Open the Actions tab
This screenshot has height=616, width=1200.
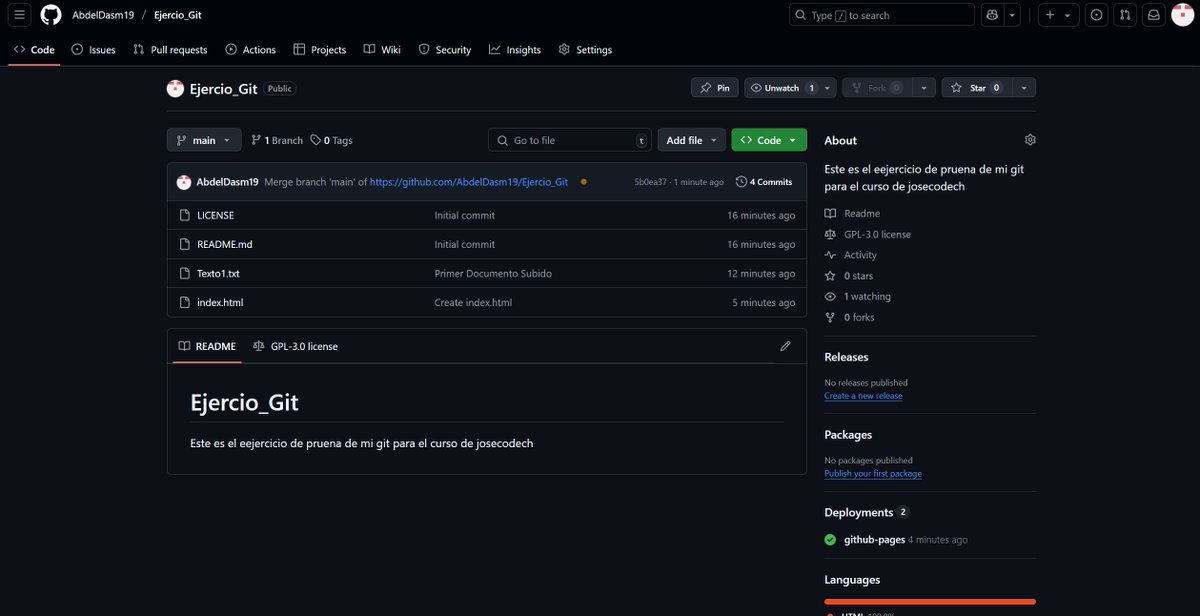(251, 49)
